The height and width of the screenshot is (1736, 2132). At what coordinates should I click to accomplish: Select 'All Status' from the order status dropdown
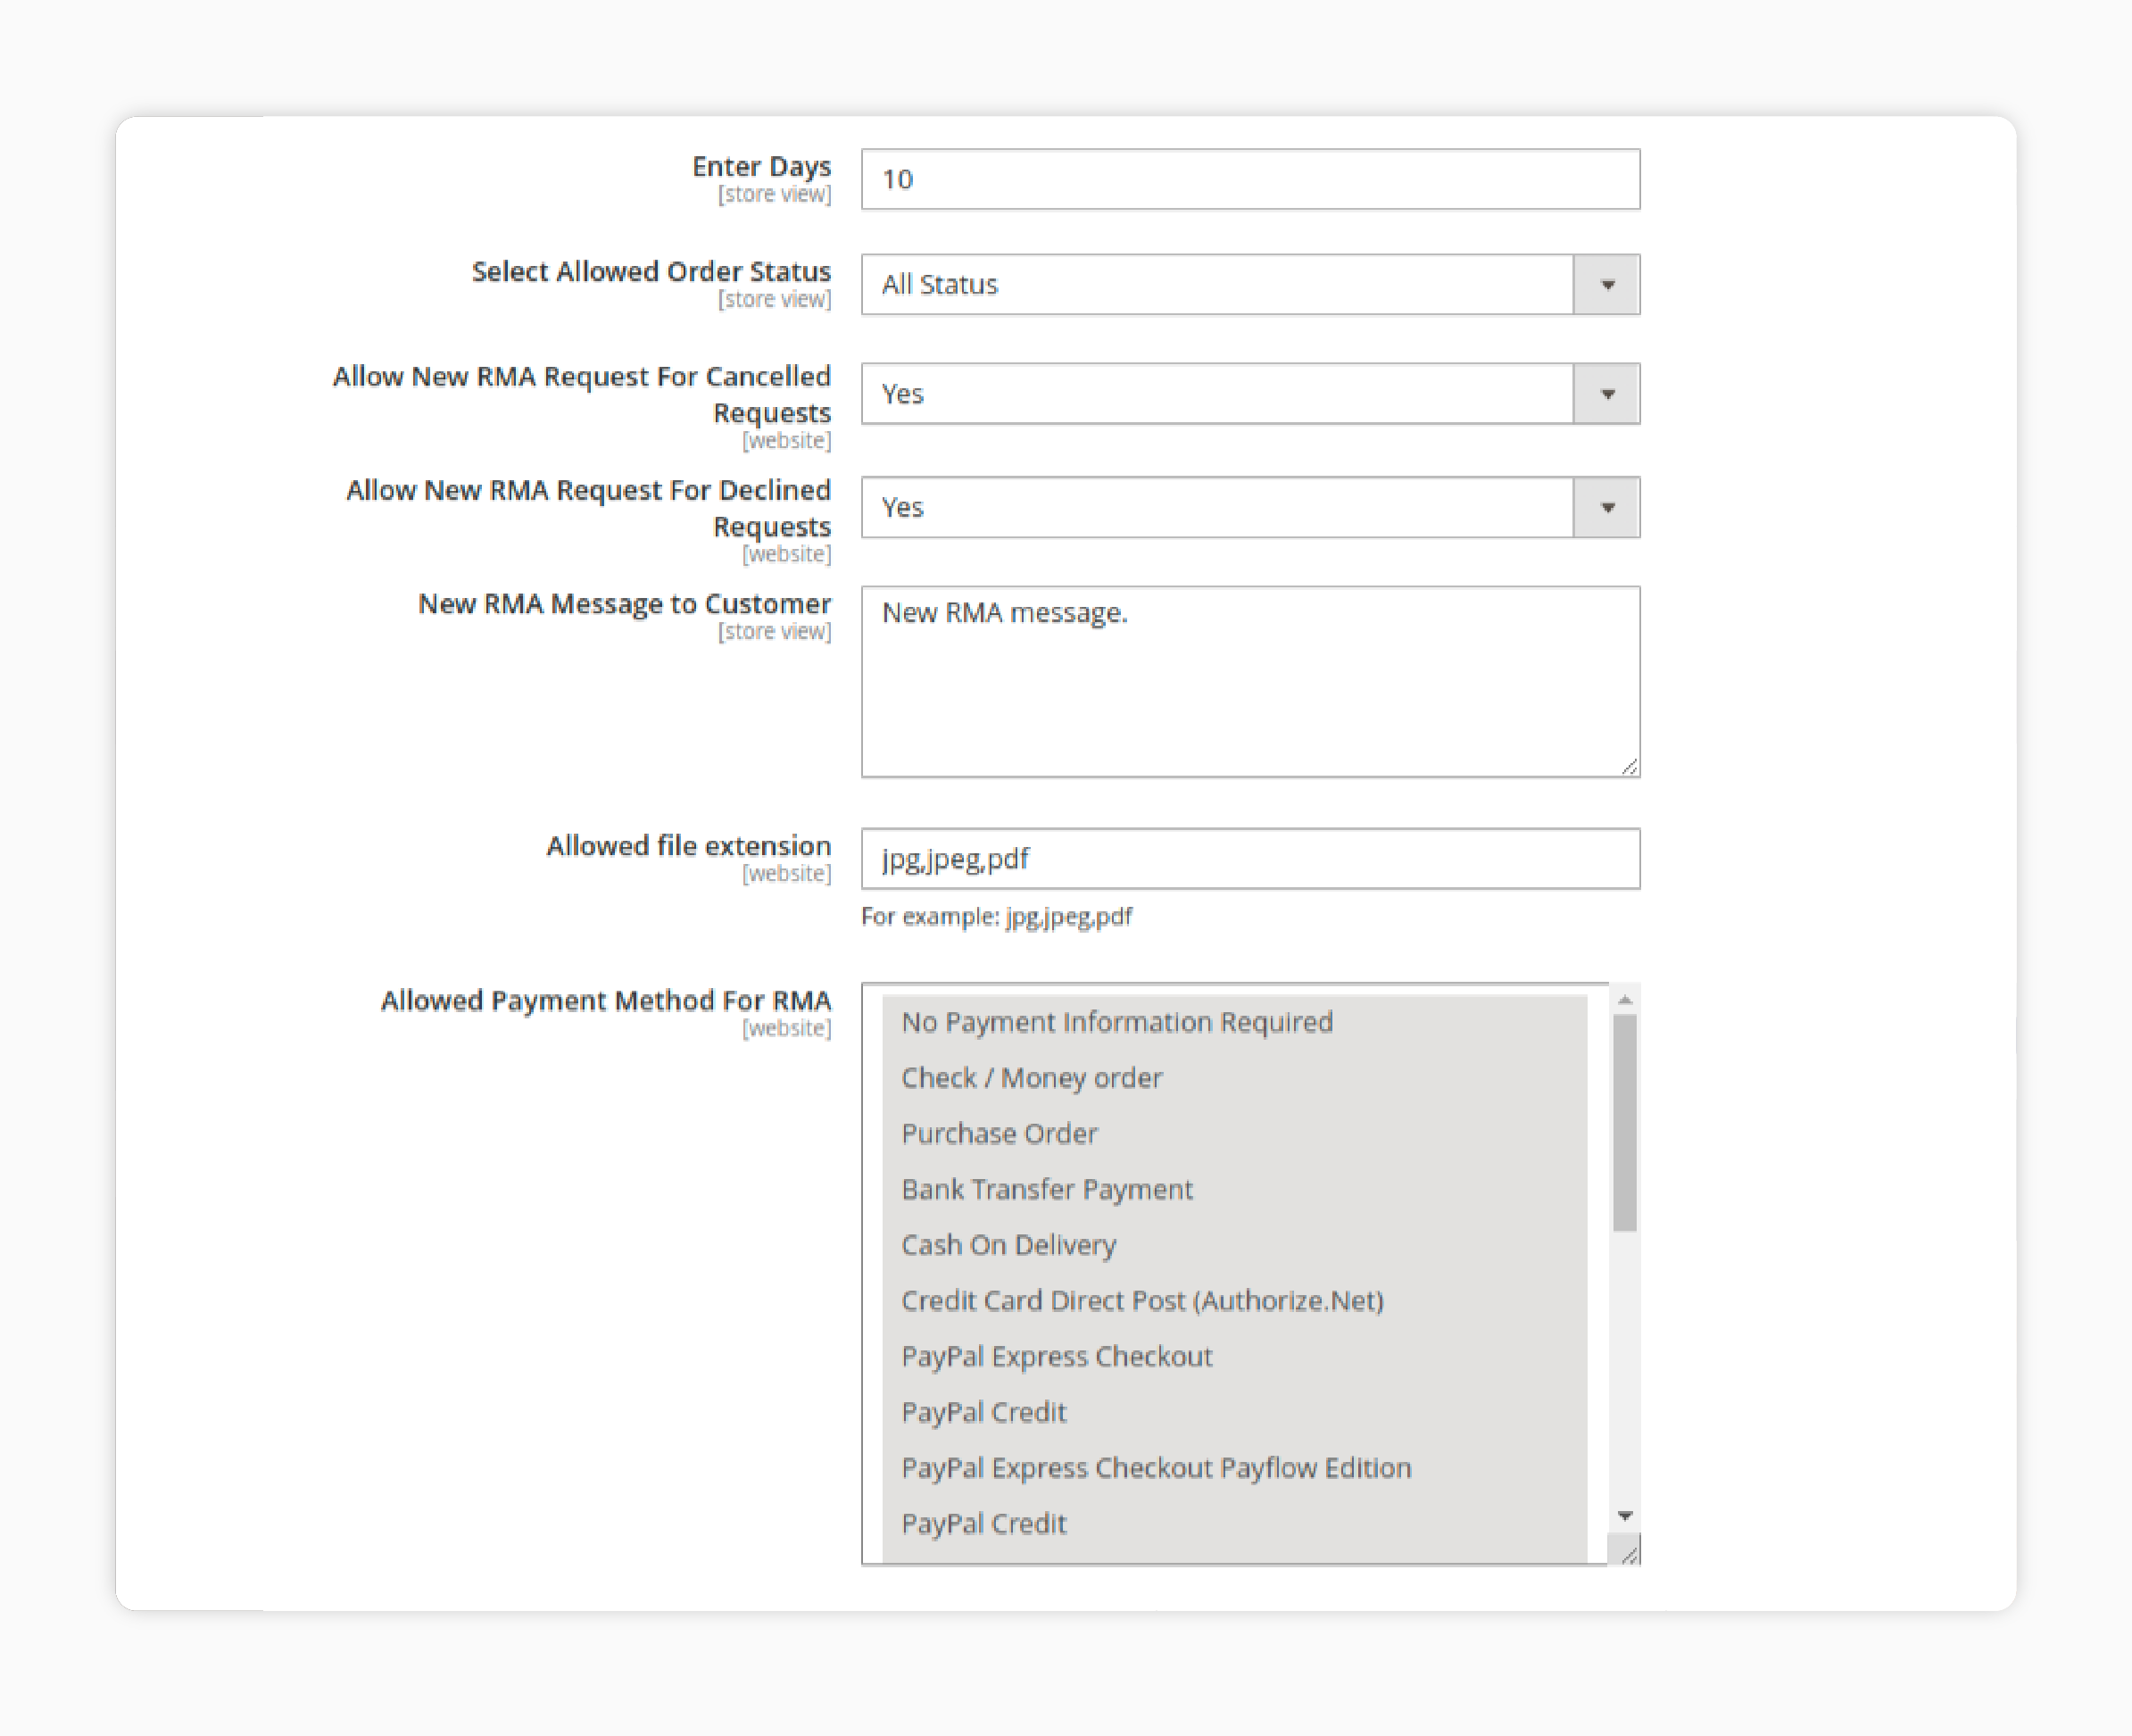point(1247,284)
